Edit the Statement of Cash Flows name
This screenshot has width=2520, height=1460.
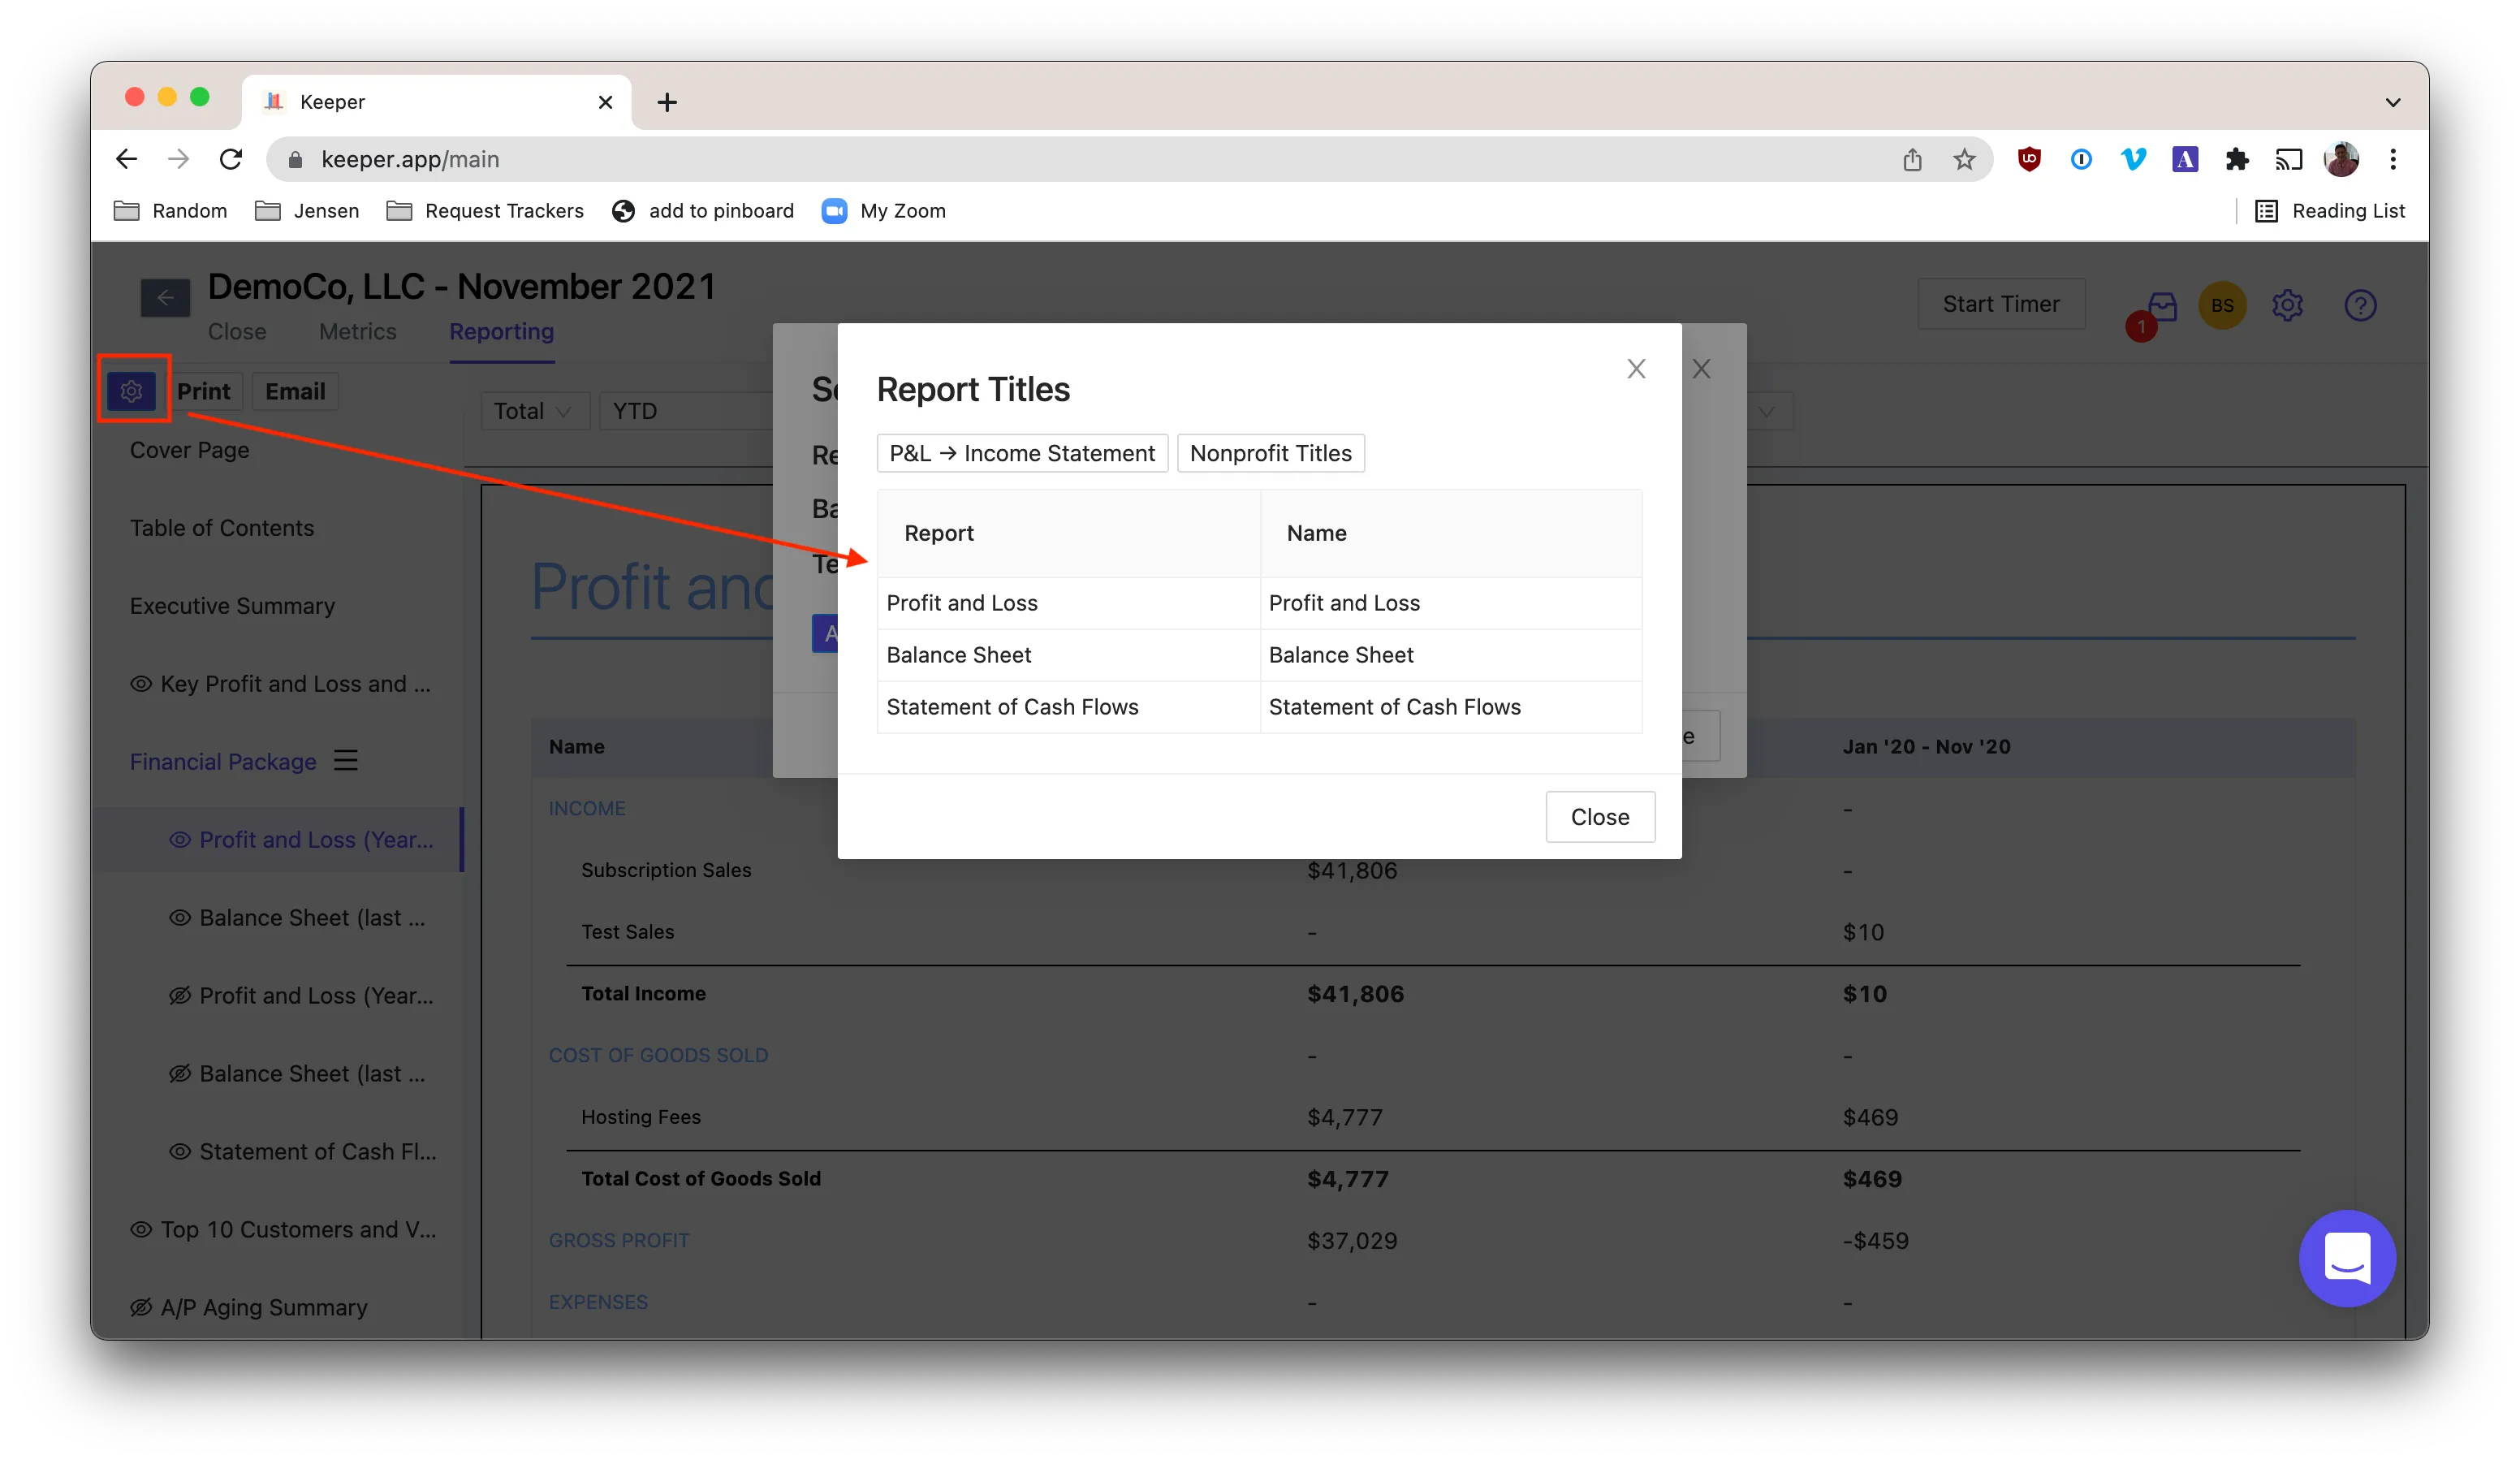pyautogui.click(x=1450, y=707)
